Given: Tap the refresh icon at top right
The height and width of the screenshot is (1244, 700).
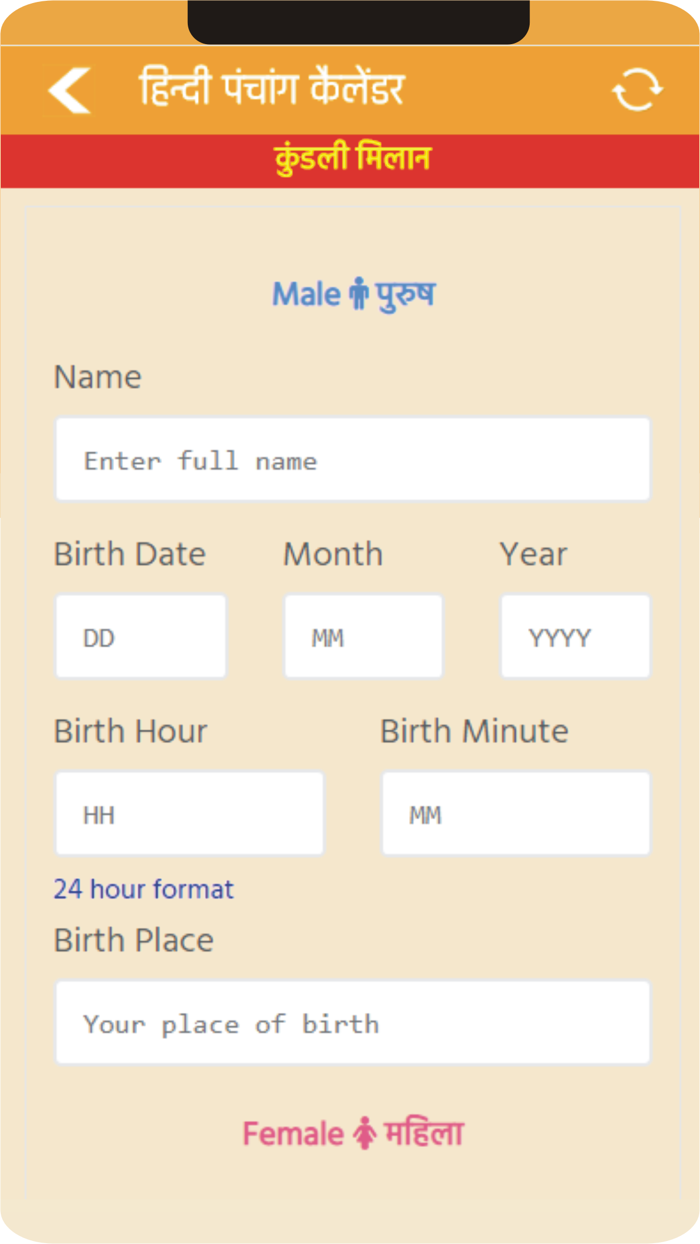Looking at the screenshot, I should [637, 89].
